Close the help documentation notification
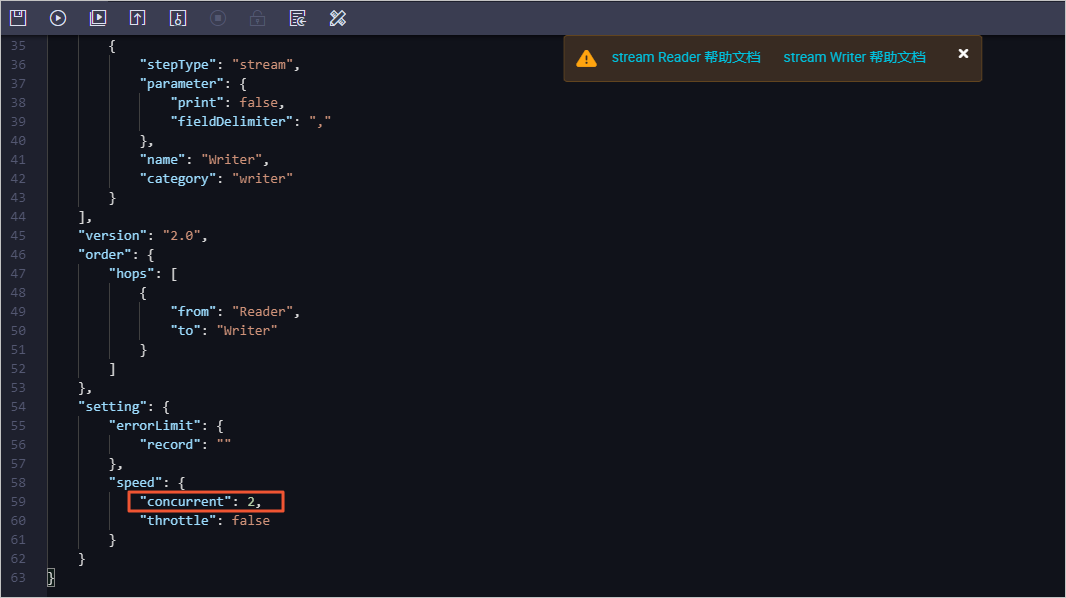Viewport: 1066px width, 598px height. tap(963, 54)
